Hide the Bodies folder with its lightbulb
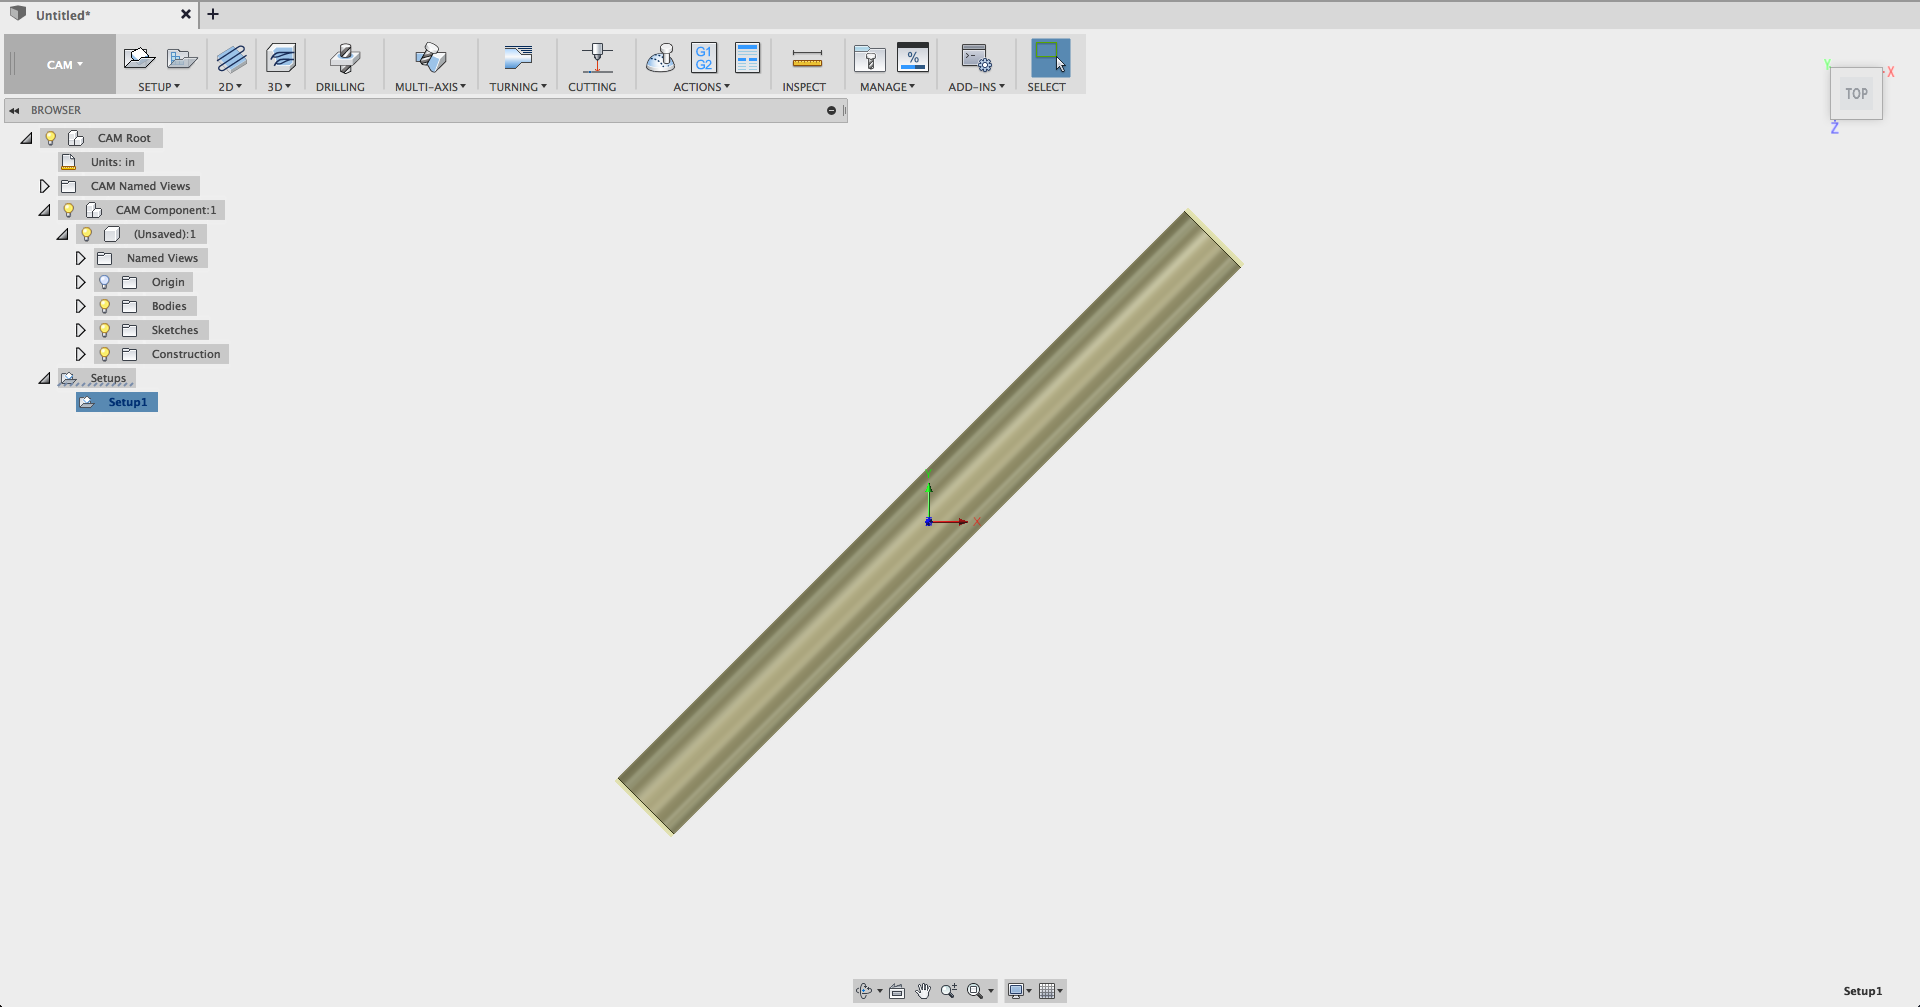This screenshot has height=1007, width=1920. [105, 305]
